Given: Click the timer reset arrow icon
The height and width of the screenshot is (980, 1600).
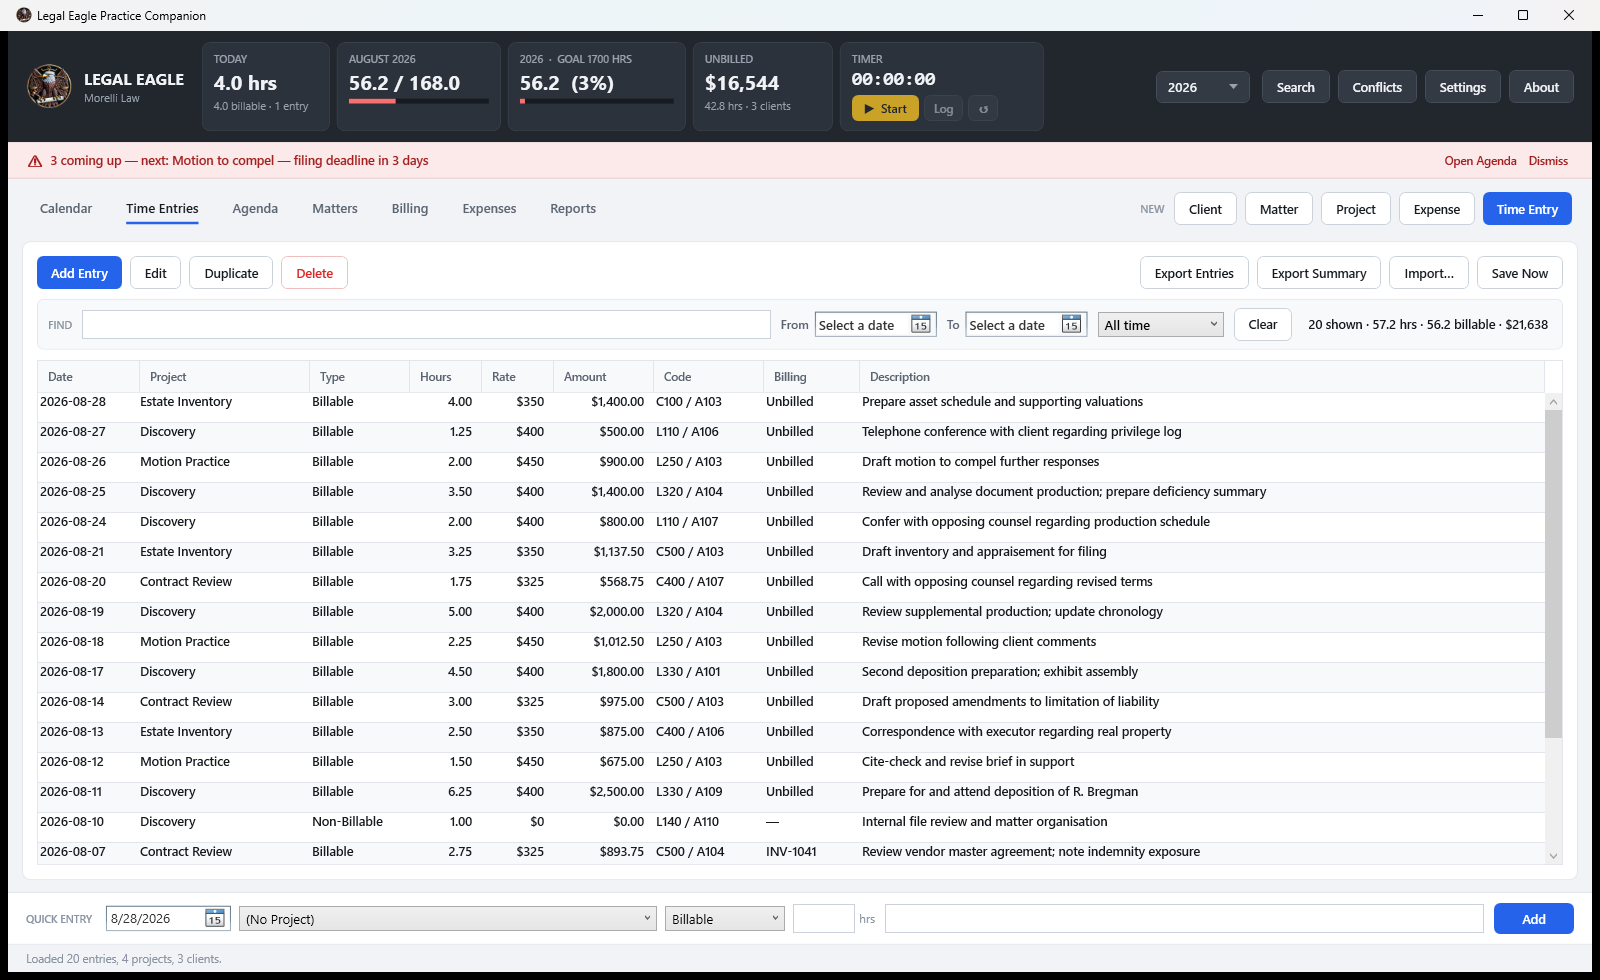Looking at the screenshot, I should pos(983,109).
